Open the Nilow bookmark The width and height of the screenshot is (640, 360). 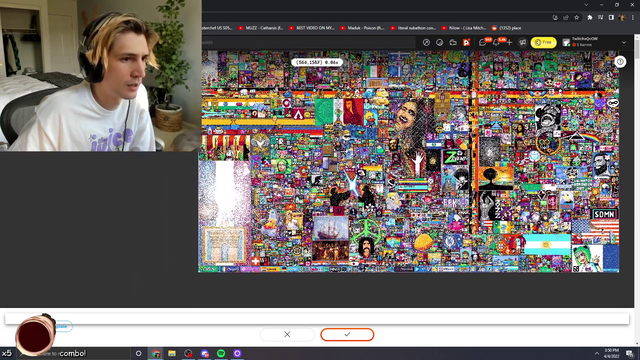coord(464,28)
